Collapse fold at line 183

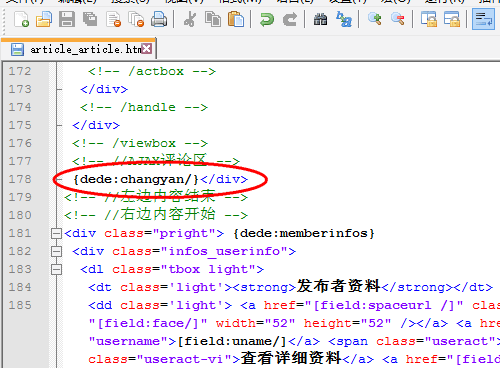coord(56,269)
